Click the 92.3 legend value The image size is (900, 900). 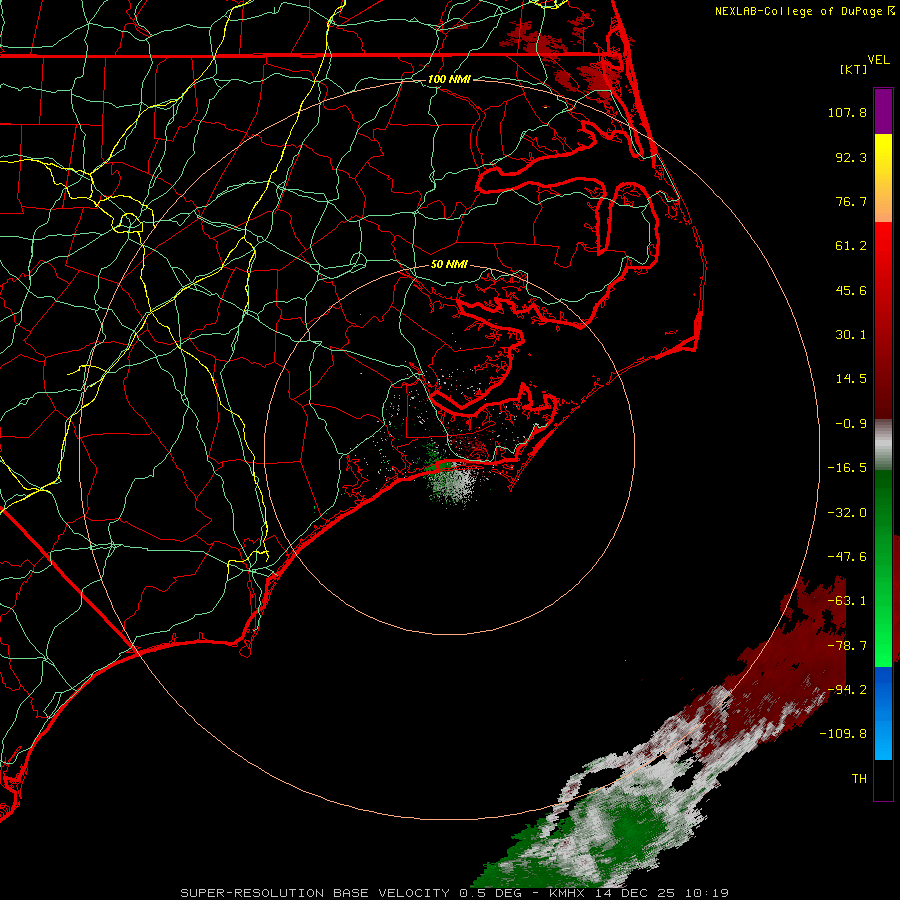coord(851,157)
